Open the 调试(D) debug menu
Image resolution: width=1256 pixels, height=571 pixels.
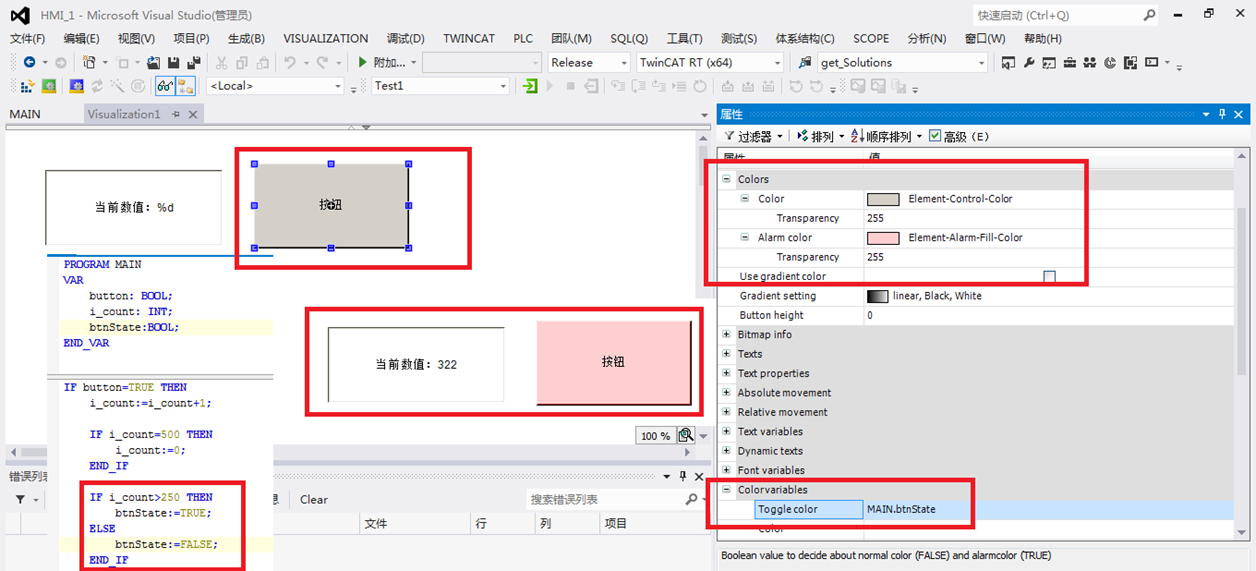[405, 38]
